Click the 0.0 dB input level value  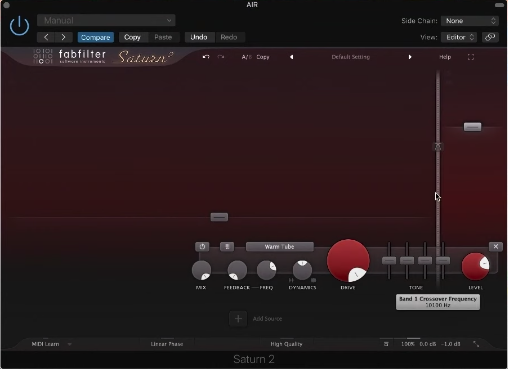pos(428,344)
